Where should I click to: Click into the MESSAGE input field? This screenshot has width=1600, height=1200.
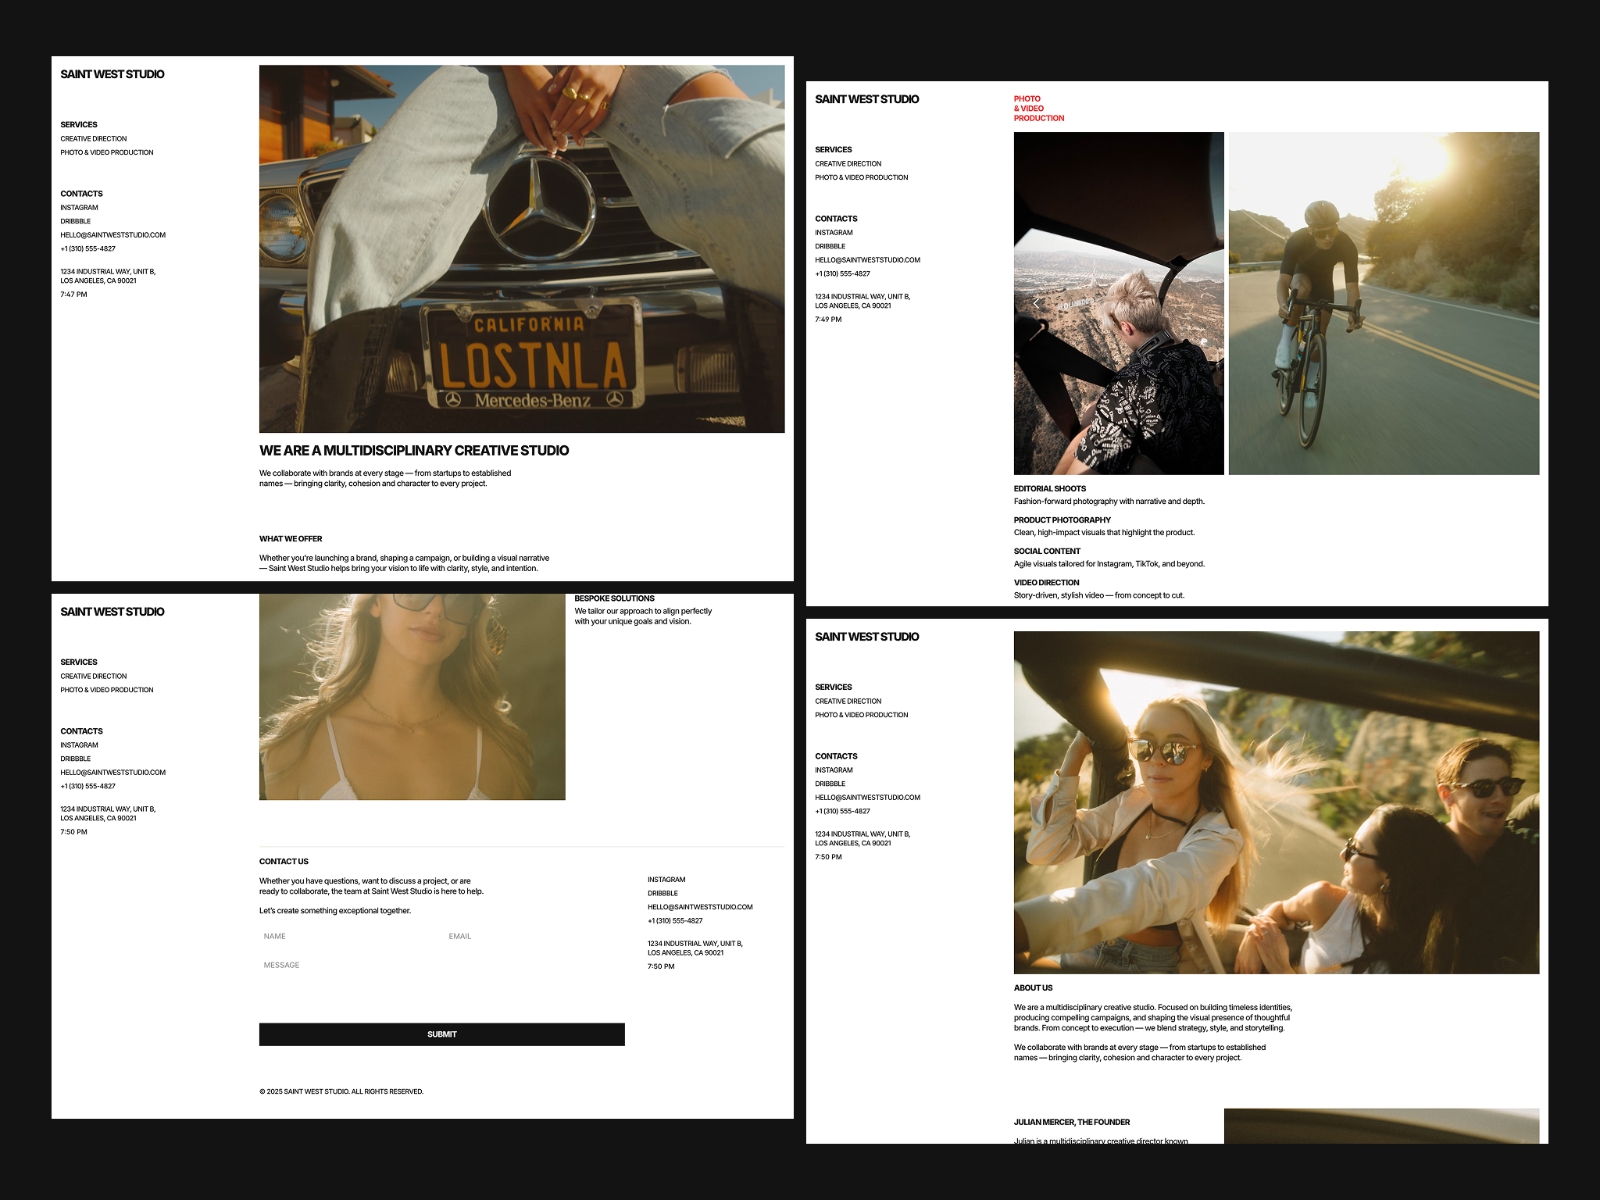[350, 964]
